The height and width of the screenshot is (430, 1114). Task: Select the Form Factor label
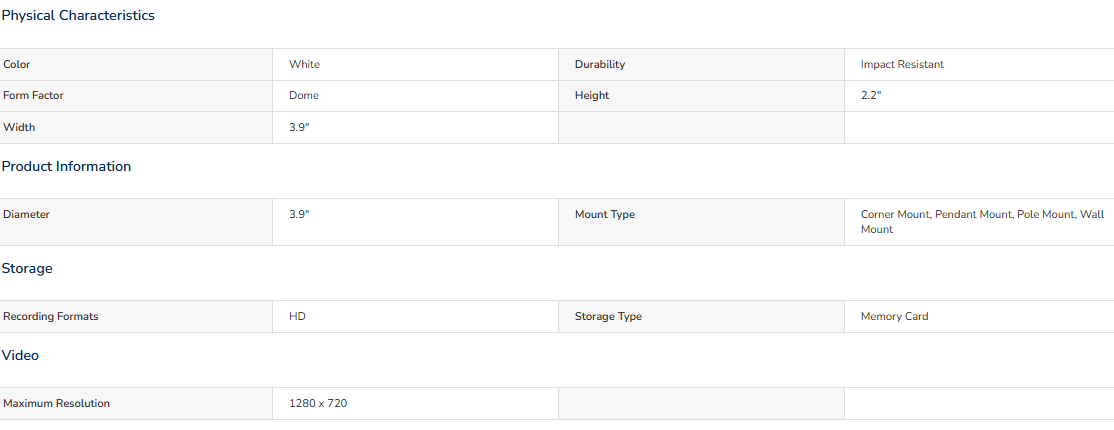33,96
